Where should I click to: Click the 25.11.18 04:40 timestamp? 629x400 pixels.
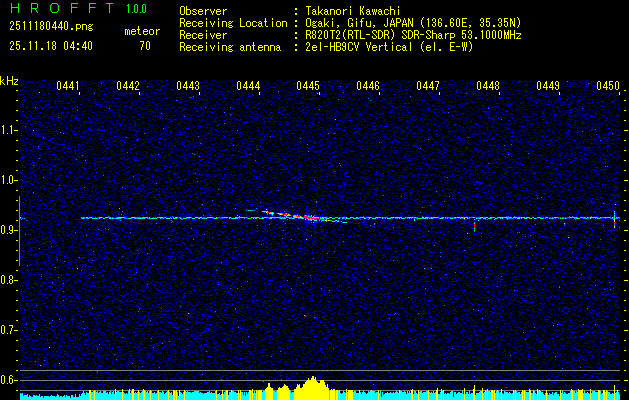pyautogui.click(x=50, y=46)
